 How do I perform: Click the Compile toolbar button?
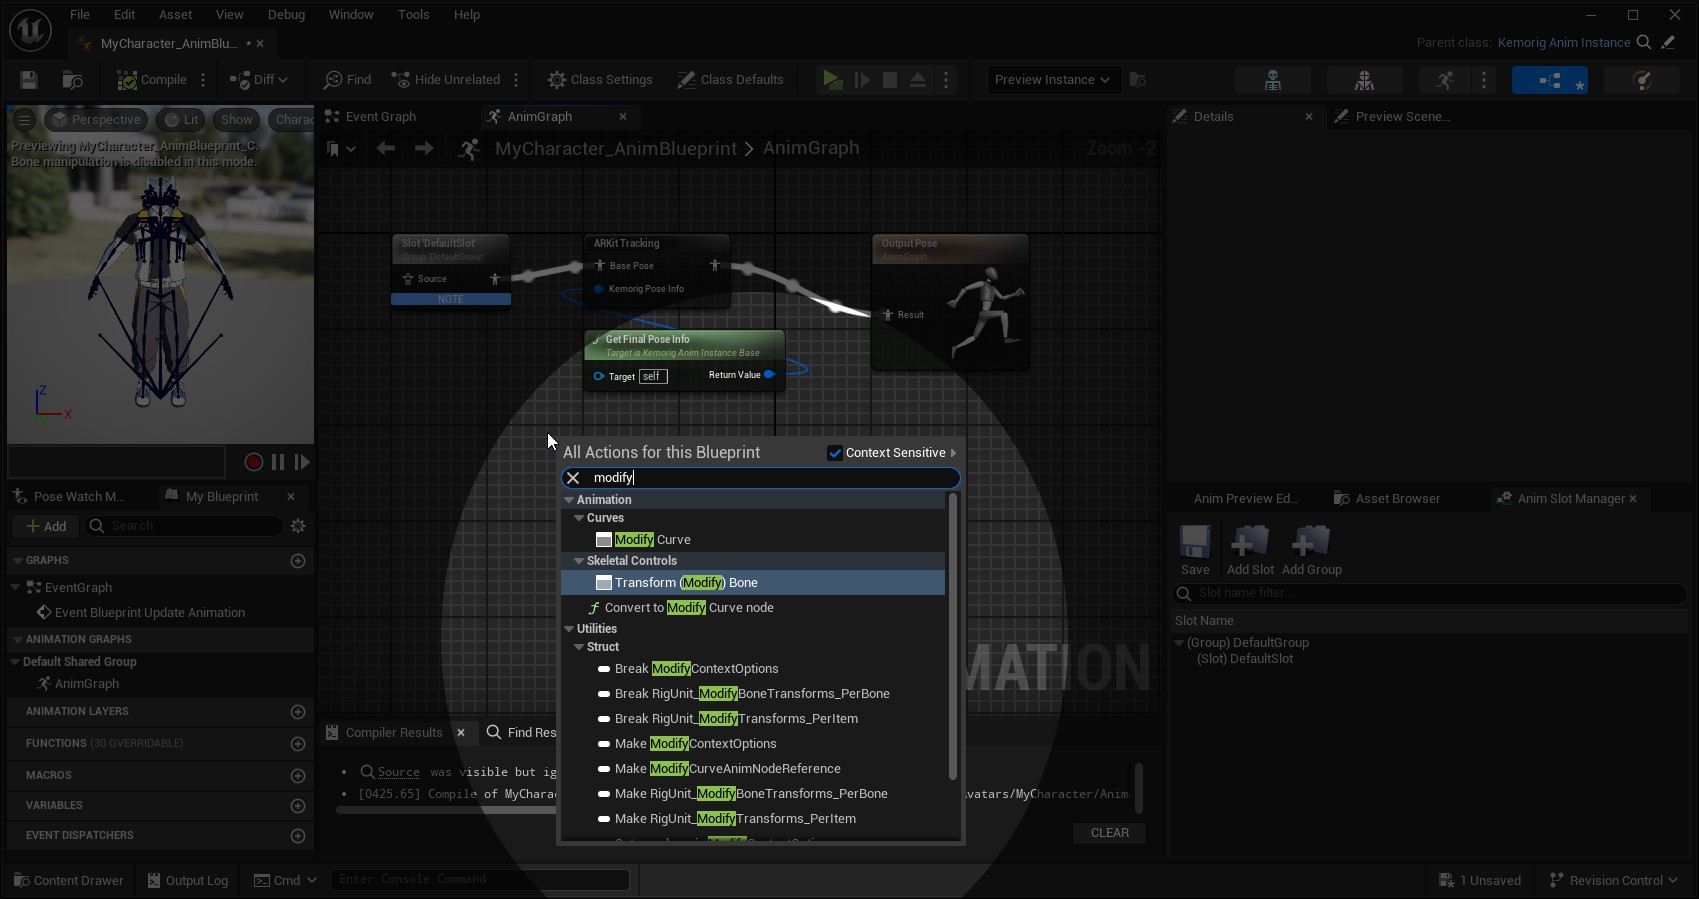click(x=152, y=80)
